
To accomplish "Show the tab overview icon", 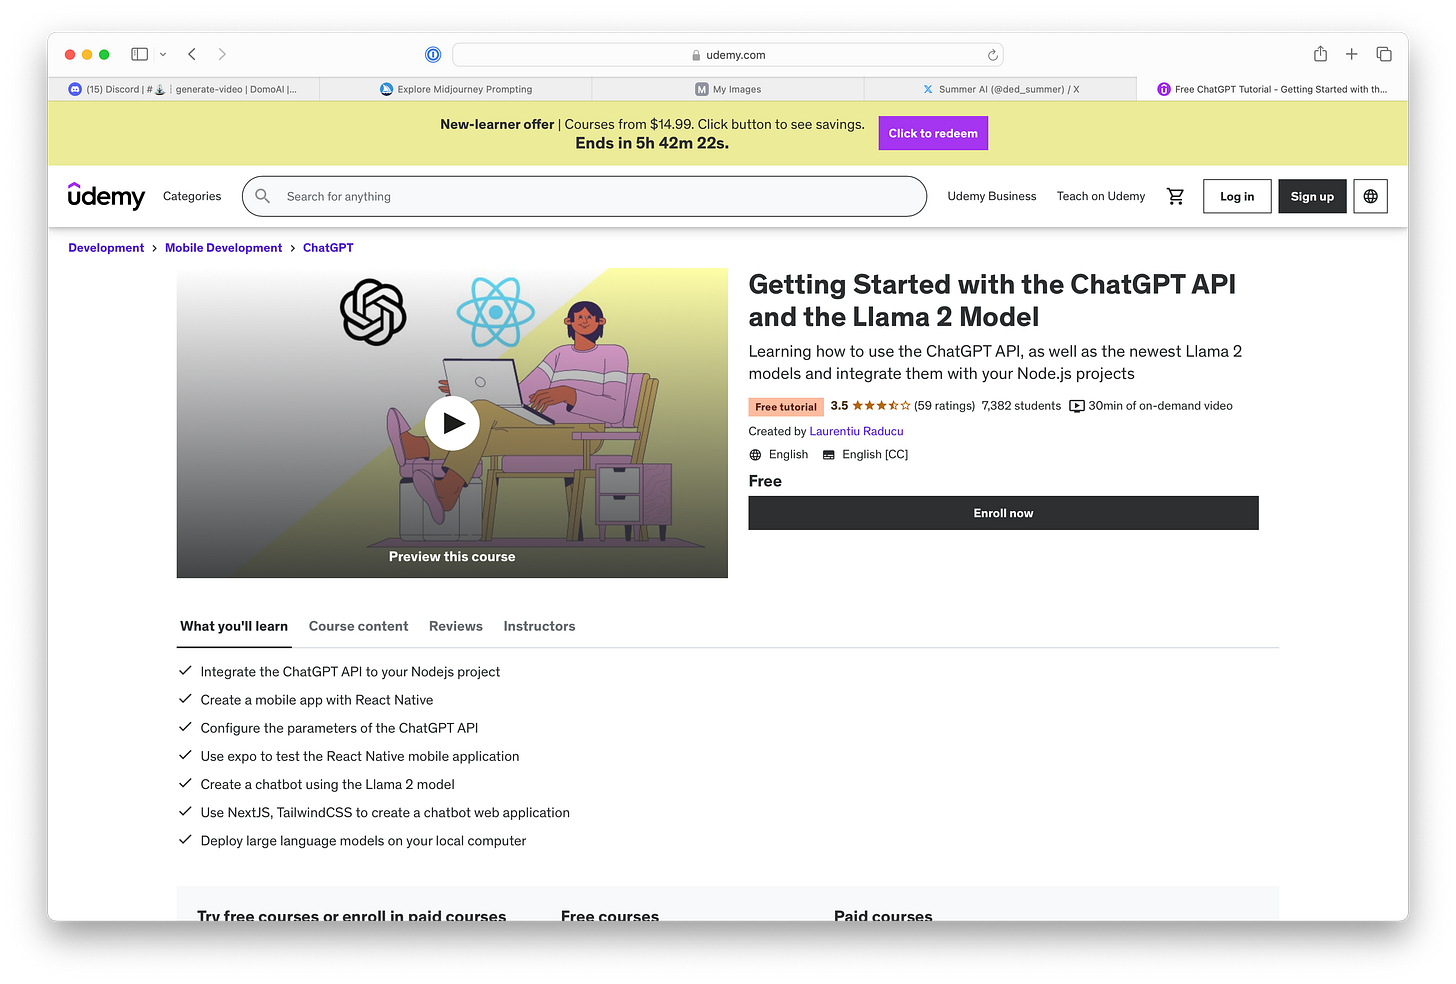I will coord(1384,54).
